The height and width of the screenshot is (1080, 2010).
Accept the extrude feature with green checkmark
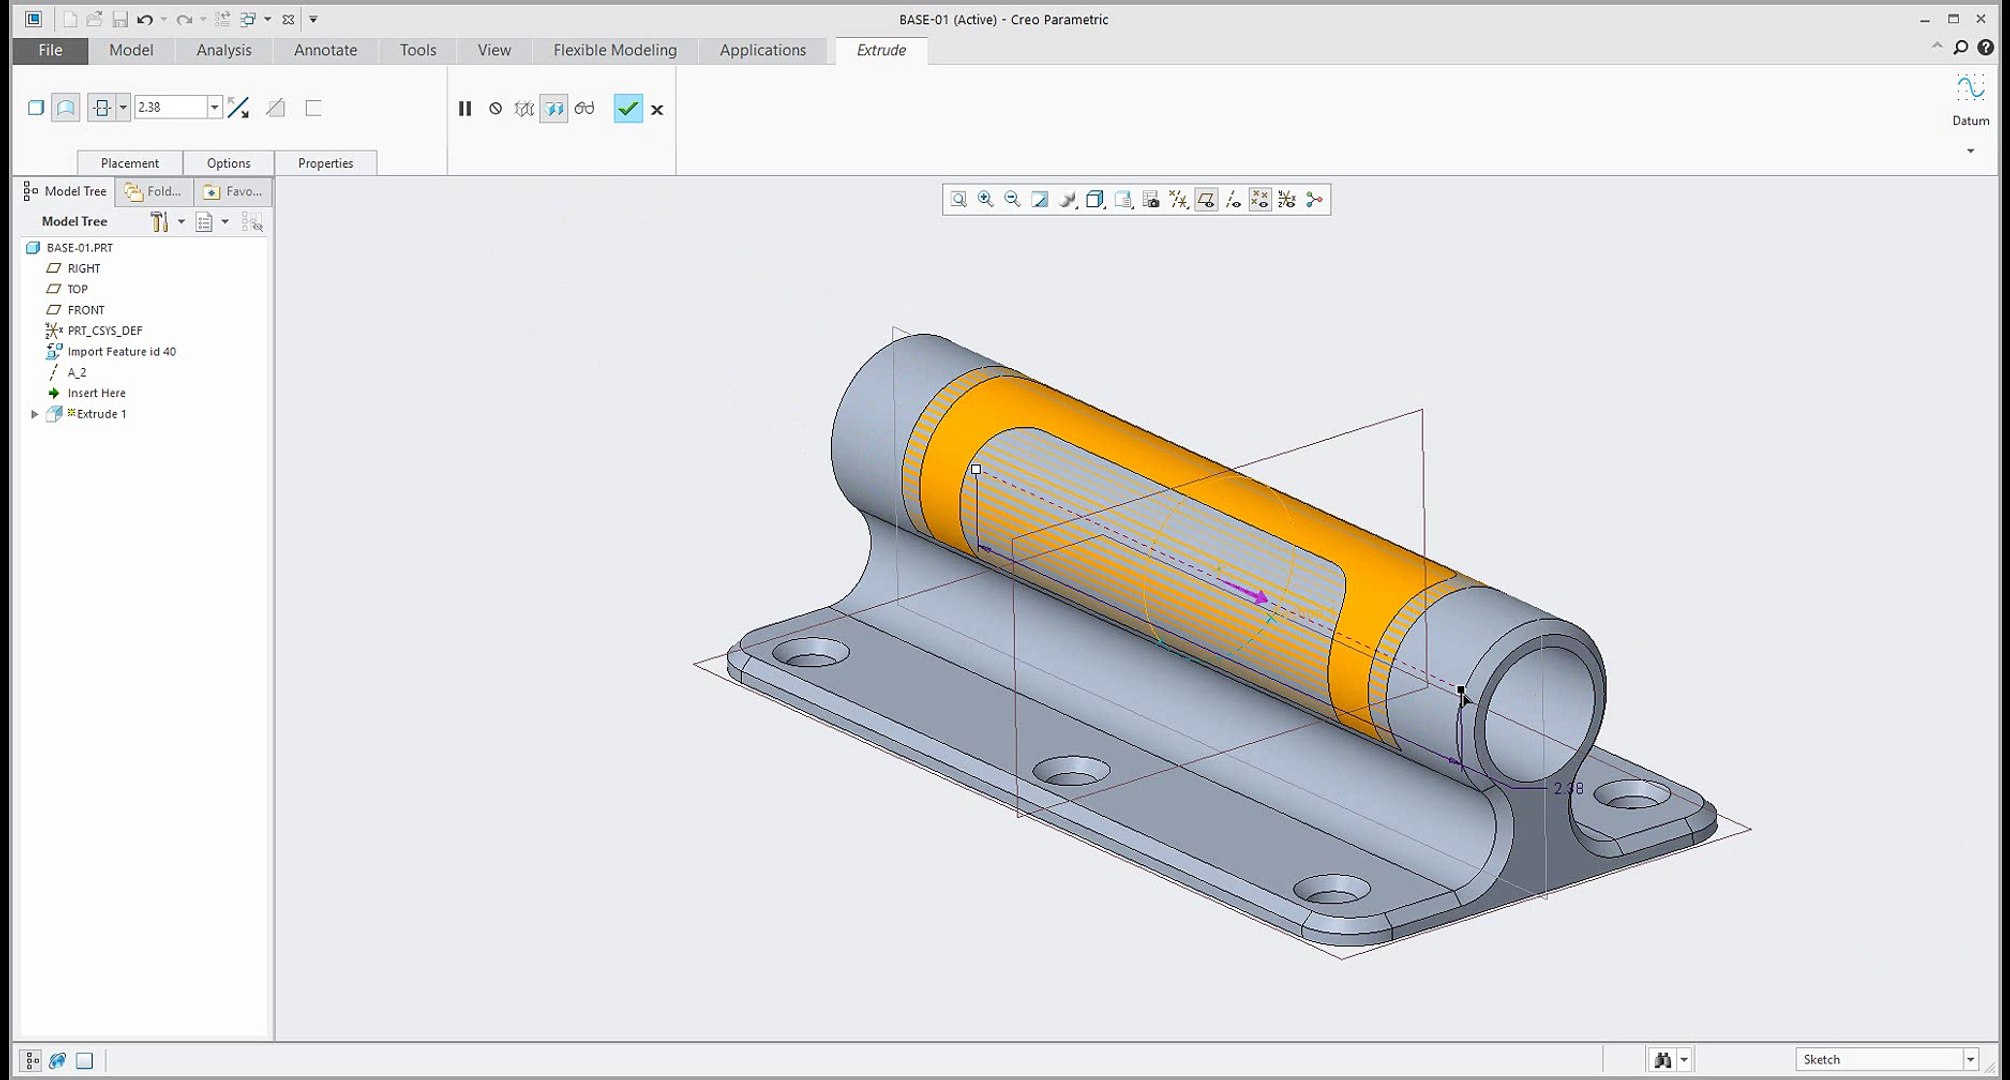(627, 109)
